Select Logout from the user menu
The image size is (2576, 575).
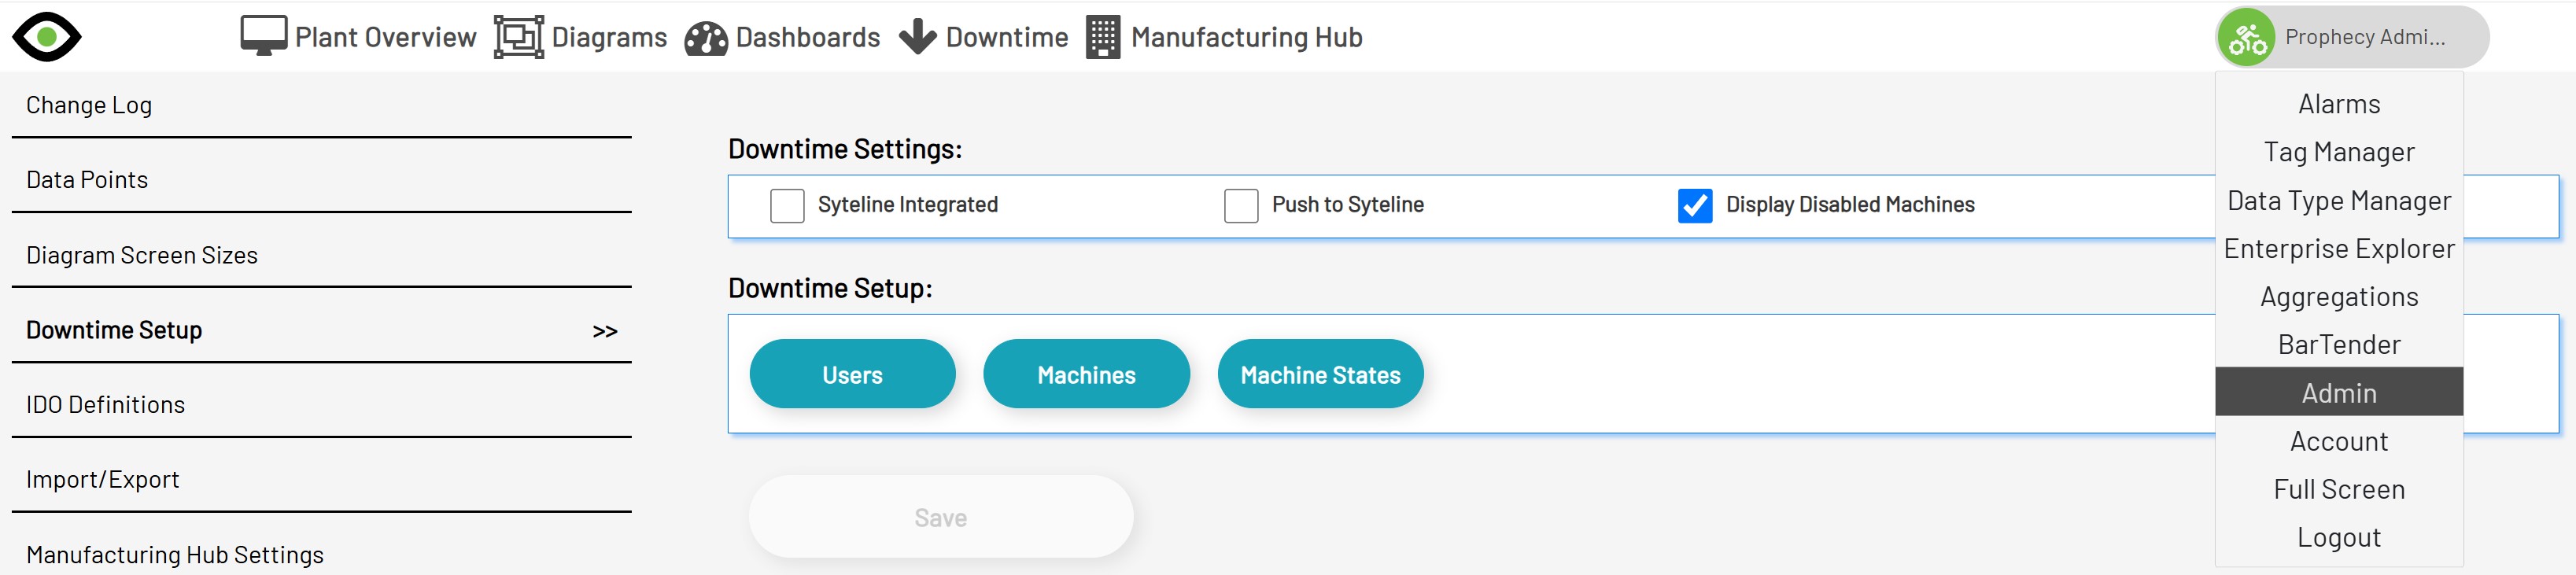click(2338, 538)
